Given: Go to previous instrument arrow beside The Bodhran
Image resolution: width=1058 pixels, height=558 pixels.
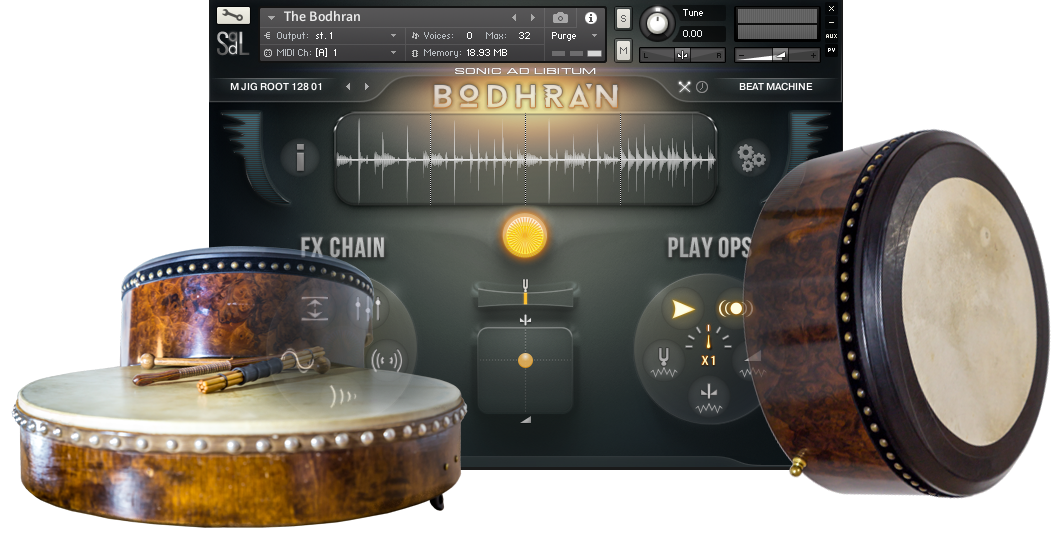Looking at the screenshot, I should pos(514,18).
